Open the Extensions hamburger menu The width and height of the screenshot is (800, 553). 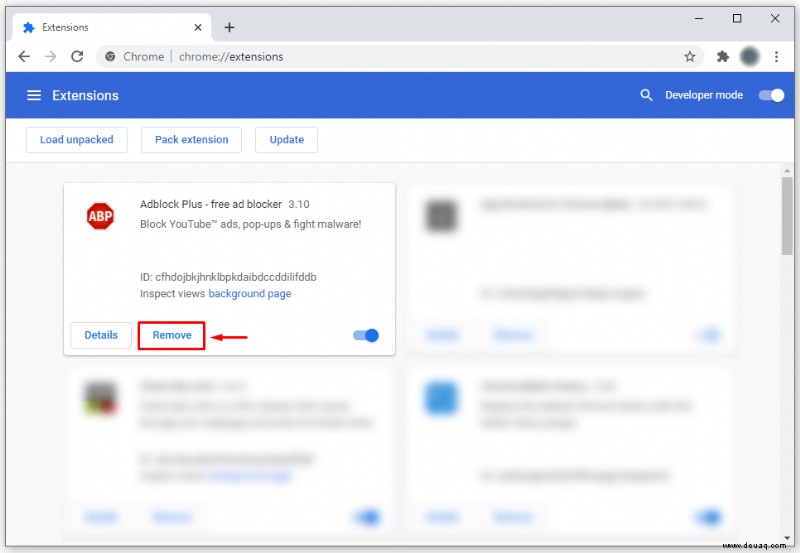(34, 95)
